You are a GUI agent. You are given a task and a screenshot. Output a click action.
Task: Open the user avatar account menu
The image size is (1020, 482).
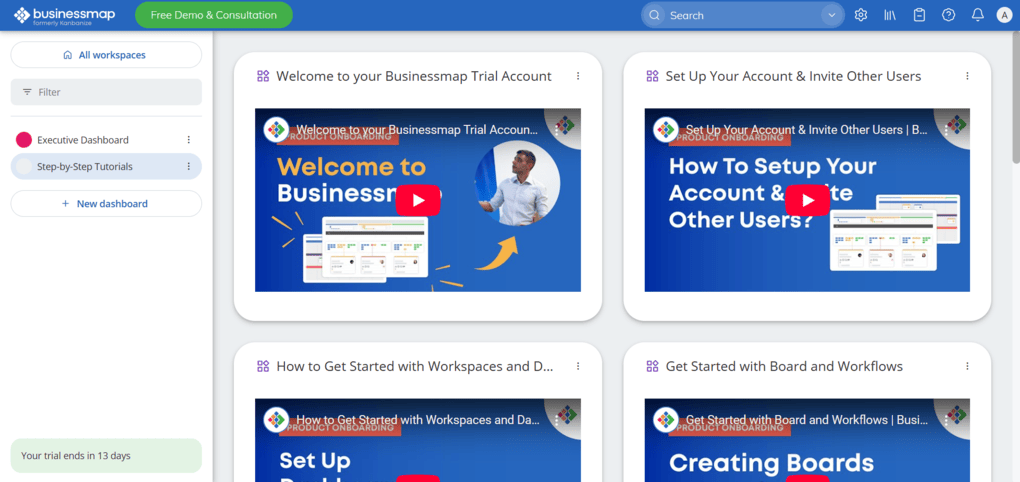coord(1004,15)
